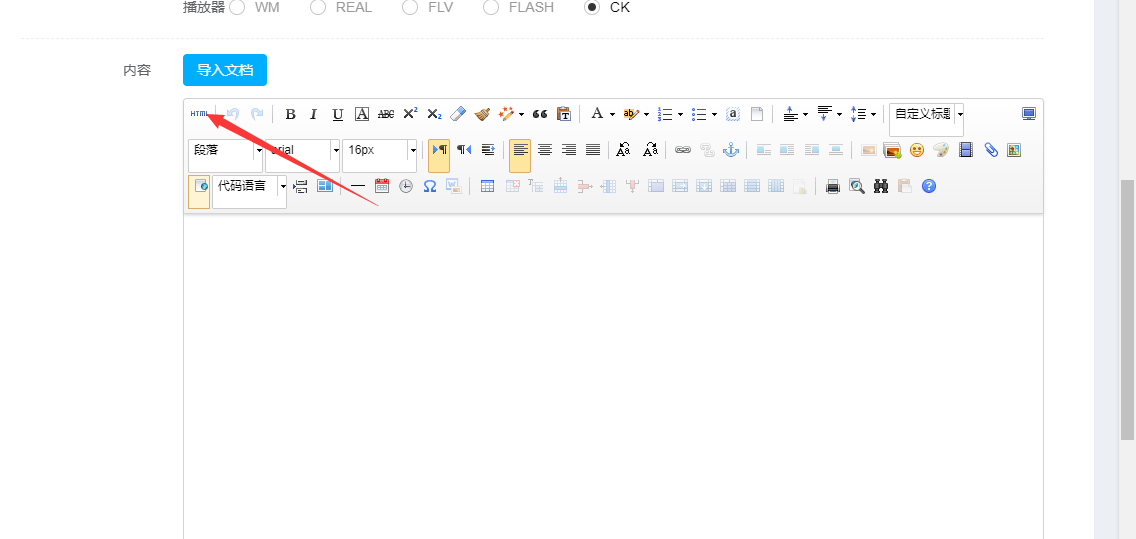Toggle fullscreen editor mode

pyautogui.click(x=1029, y=114)
